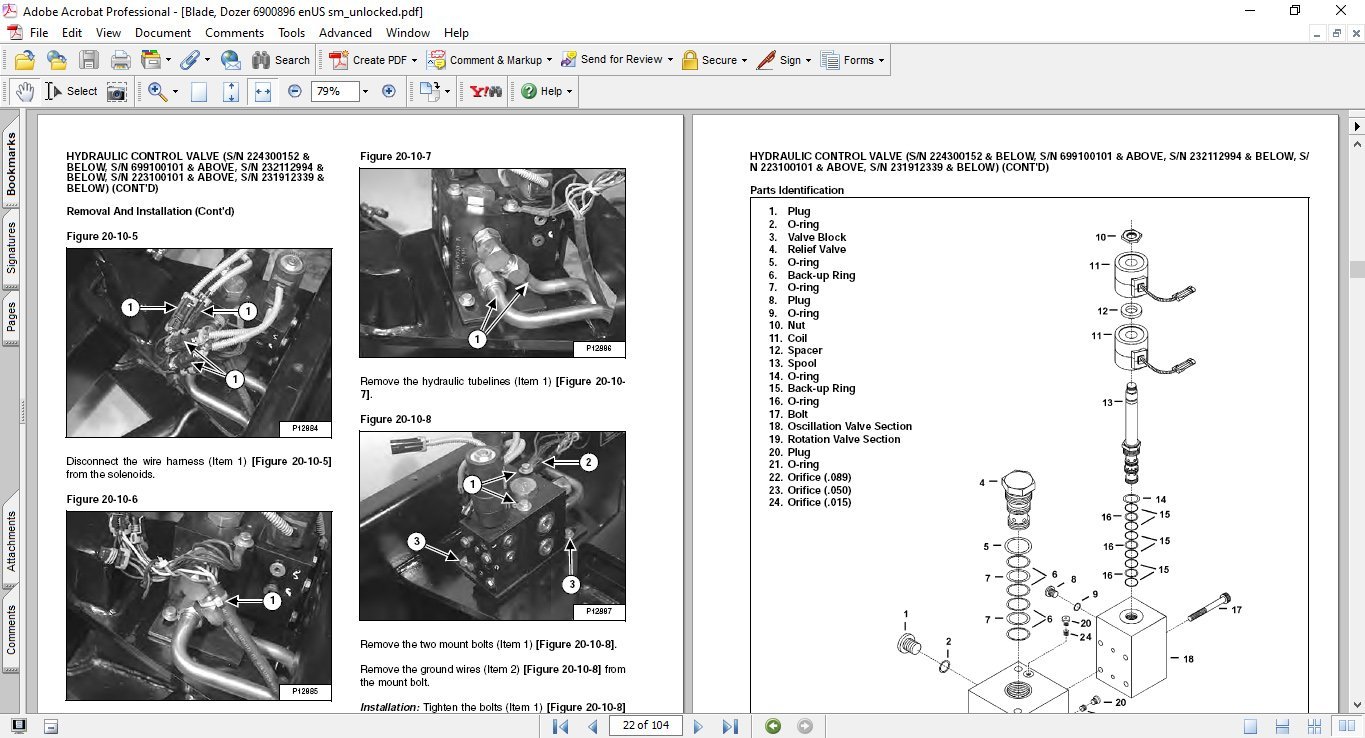
Task: Click the round plus Zoom In button
Action: [389, 91]
